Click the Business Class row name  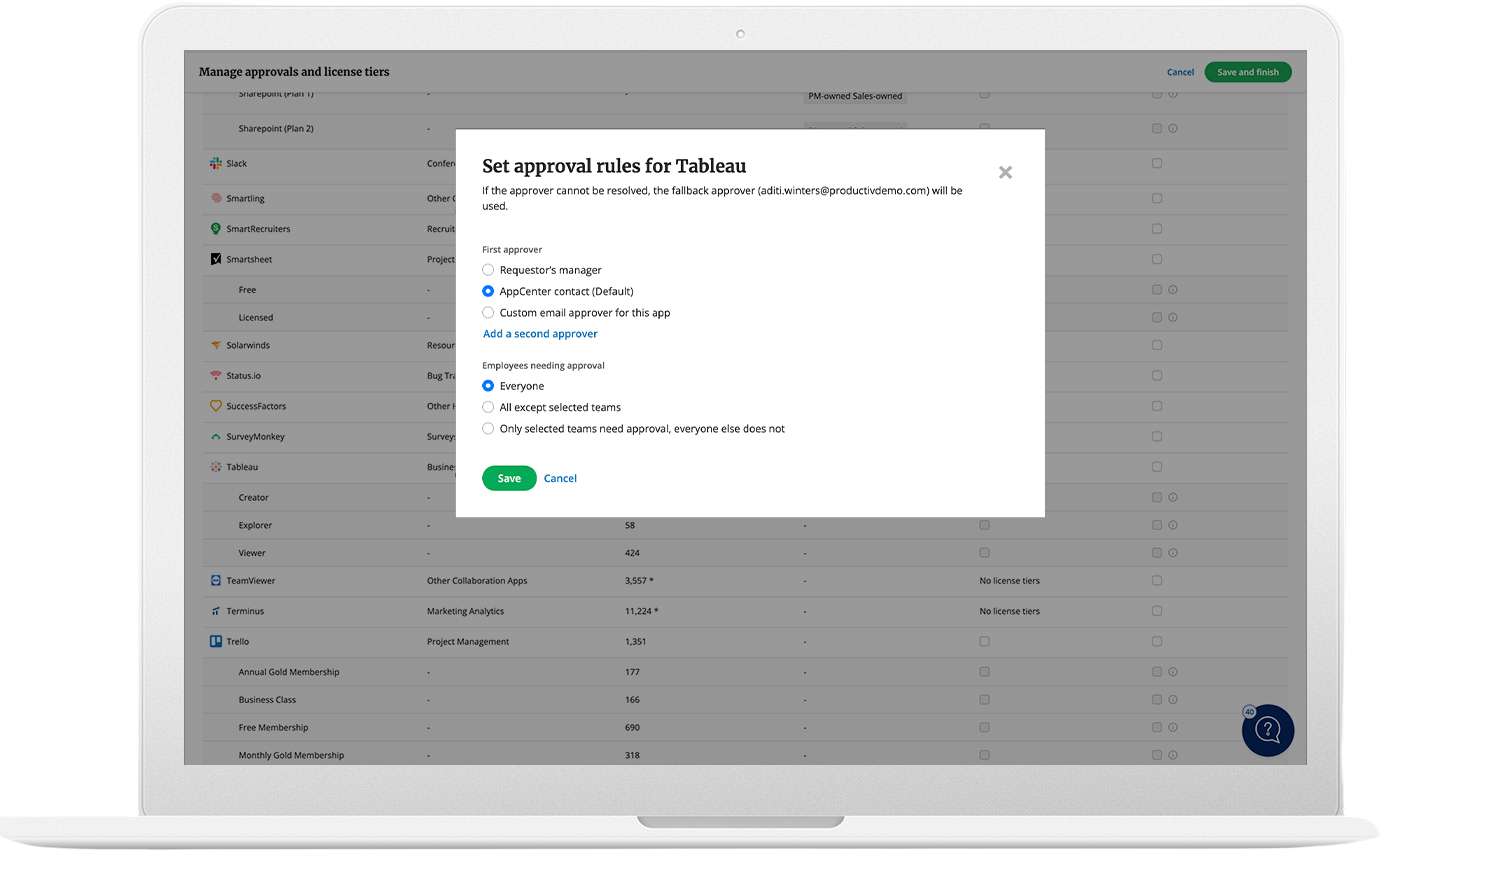click(267, 700)
